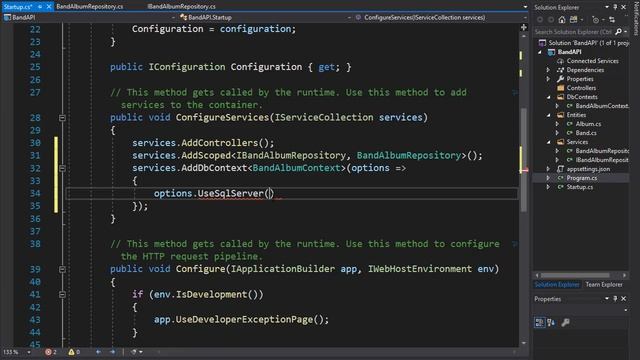Collapse the DbContexts folder

549,97
